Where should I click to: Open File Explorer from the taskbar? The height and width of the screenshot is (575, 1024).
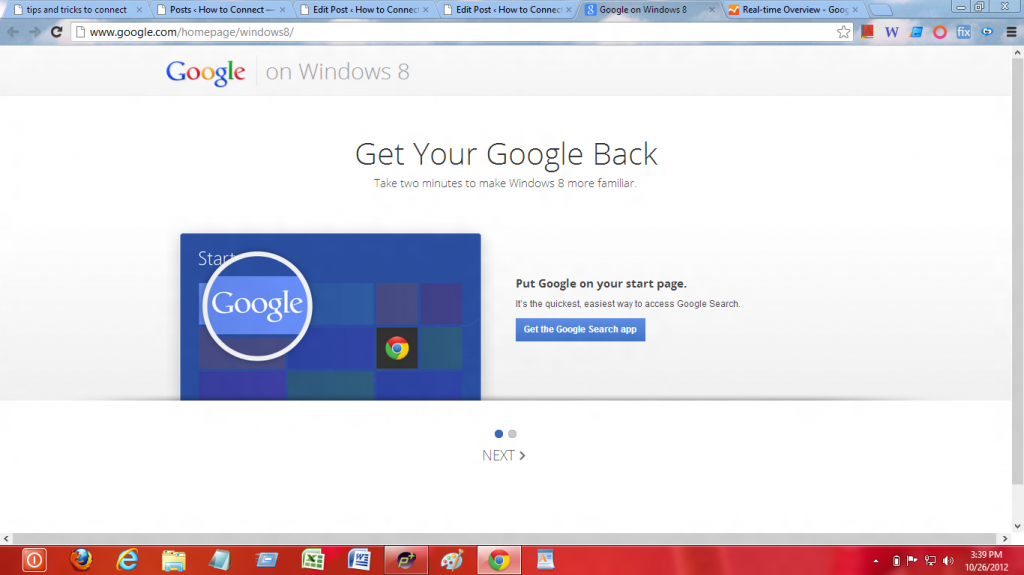pos(174,560)
